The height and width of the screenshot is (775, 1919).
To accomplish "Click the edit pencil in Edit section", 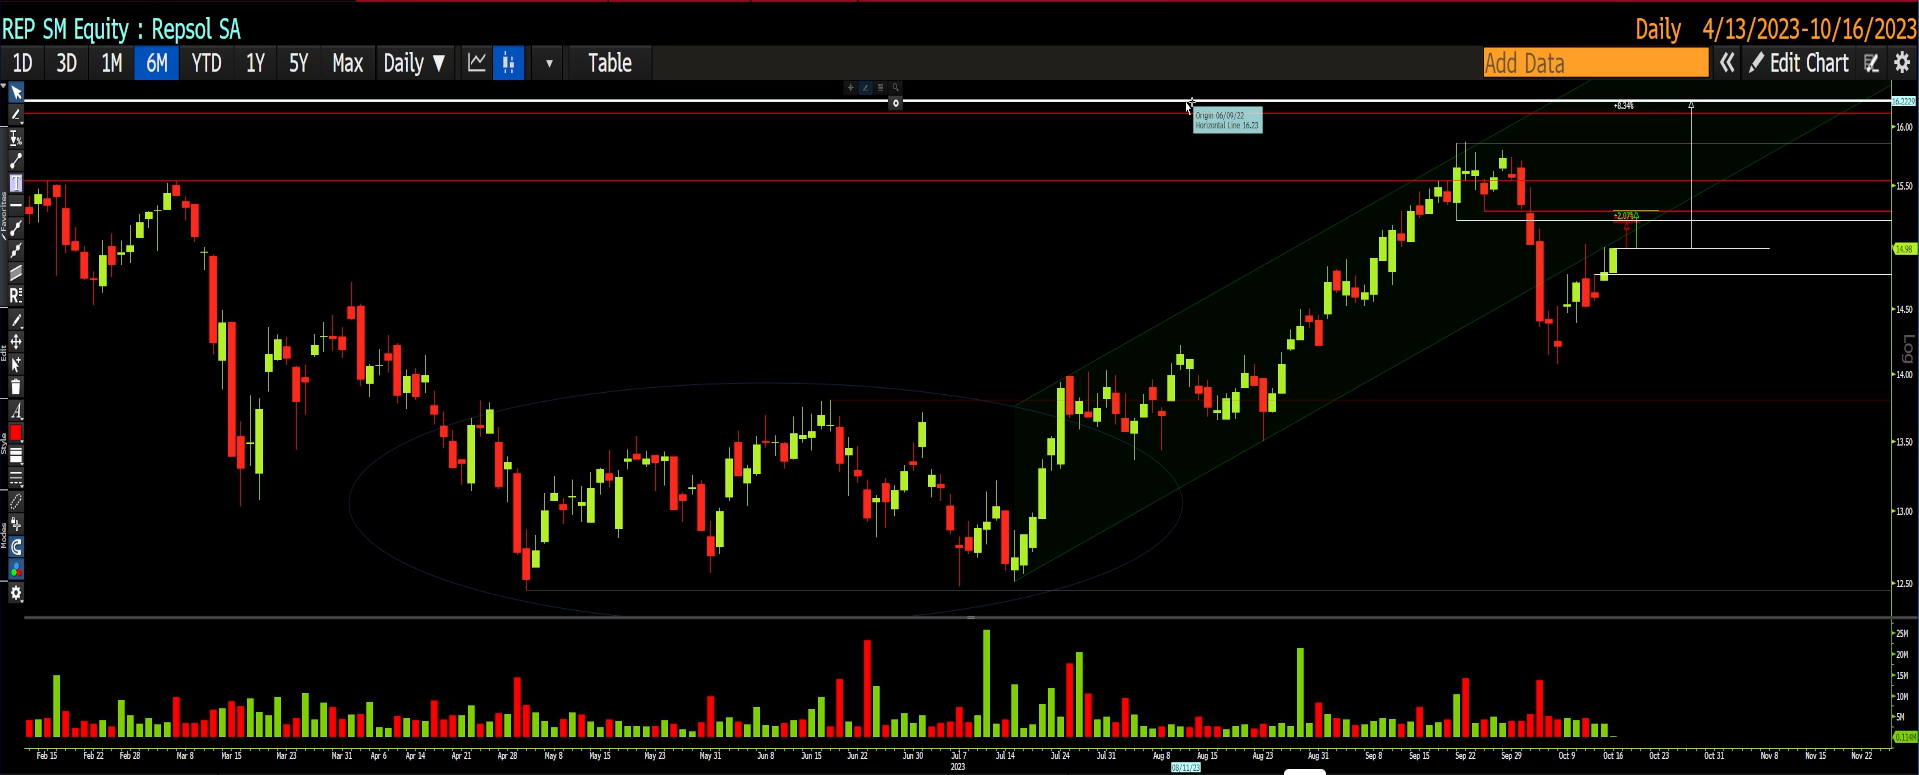I will click(16, 320).
